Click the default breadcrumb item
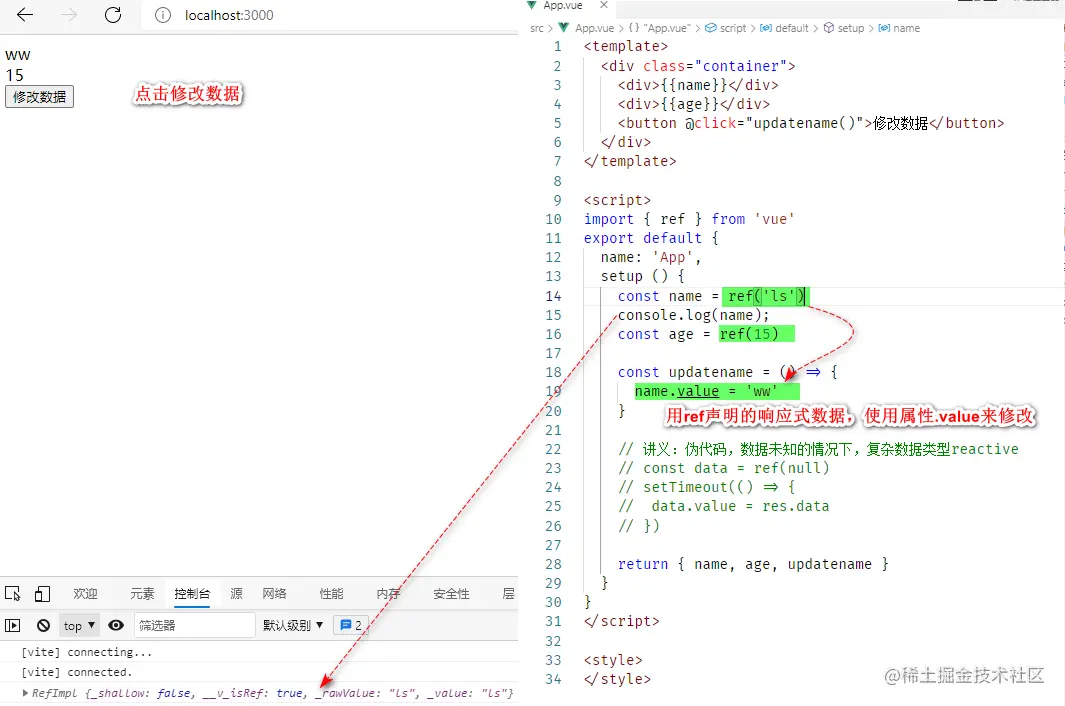Screen dimensions: 1065x706 (784, 28)
